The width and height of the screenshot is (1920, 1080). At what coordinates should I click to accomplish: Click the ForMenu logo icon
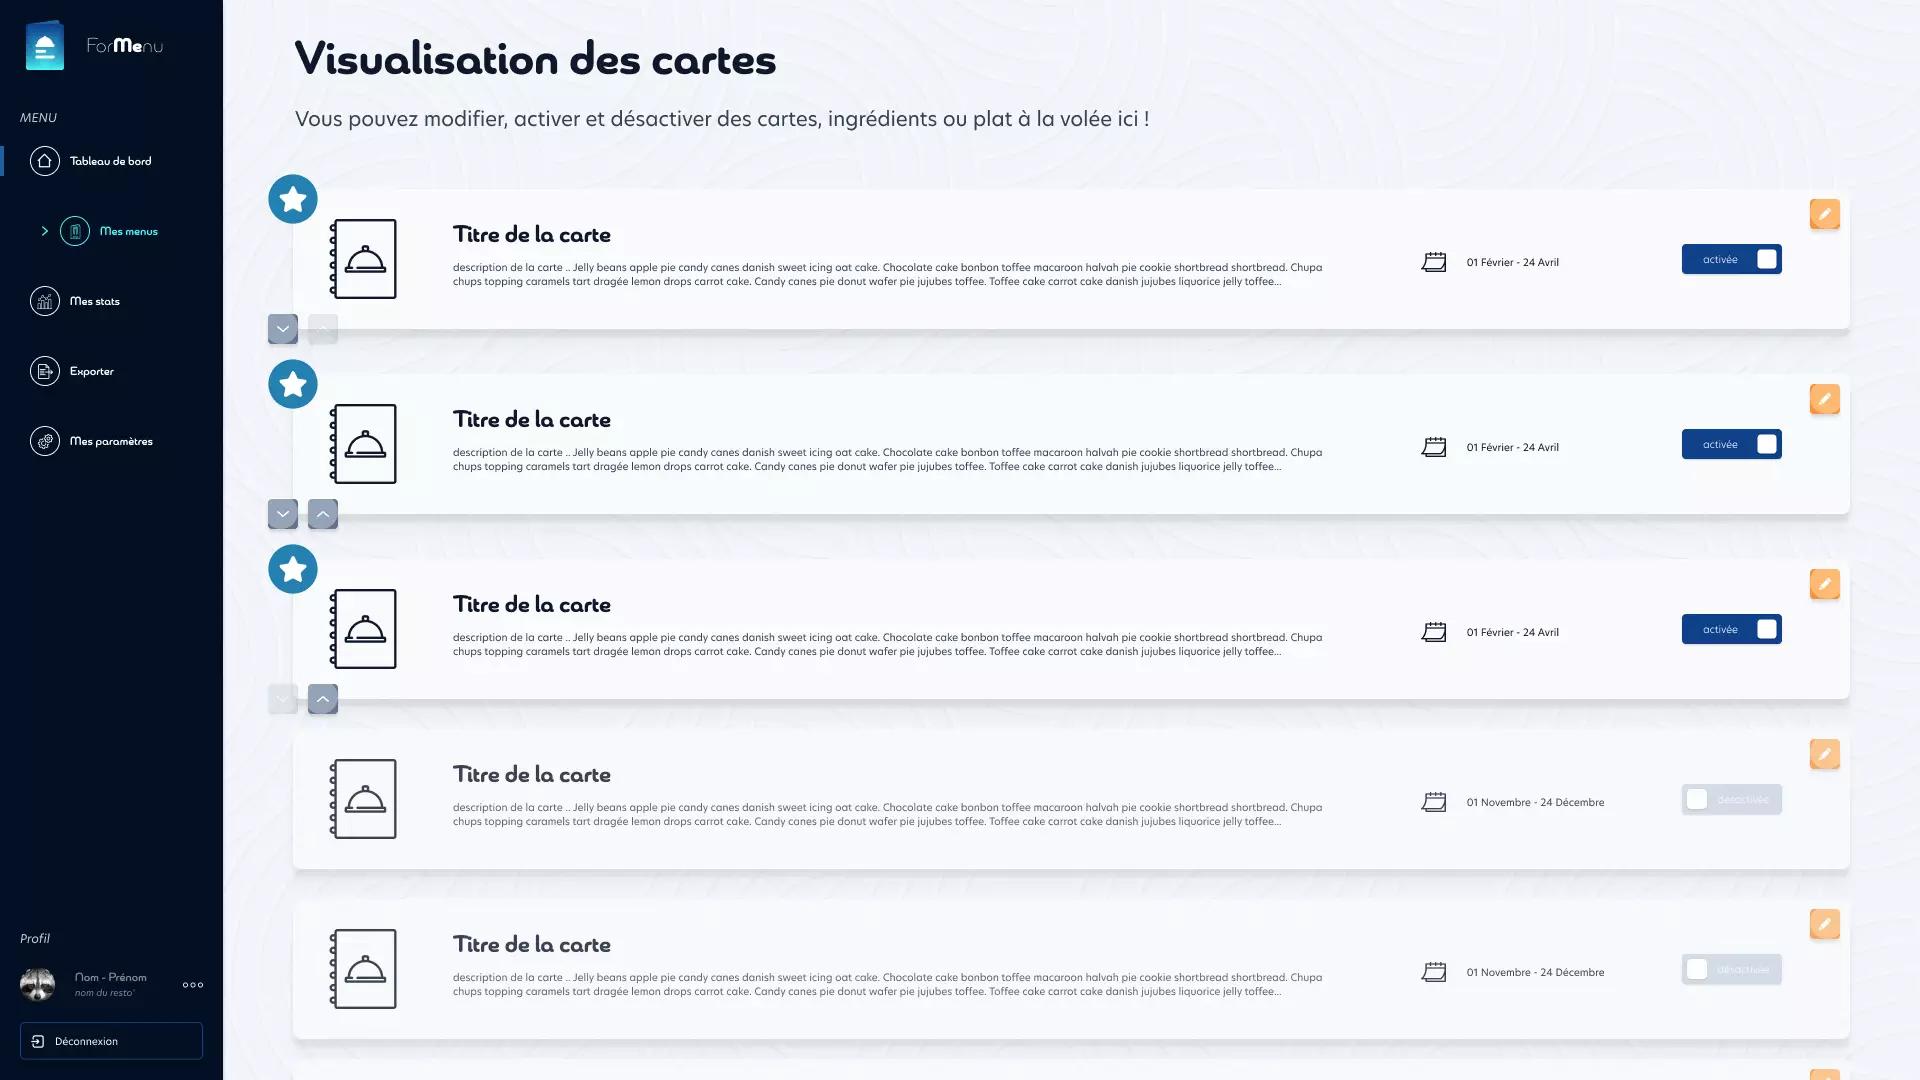click(x=45, y=46)
